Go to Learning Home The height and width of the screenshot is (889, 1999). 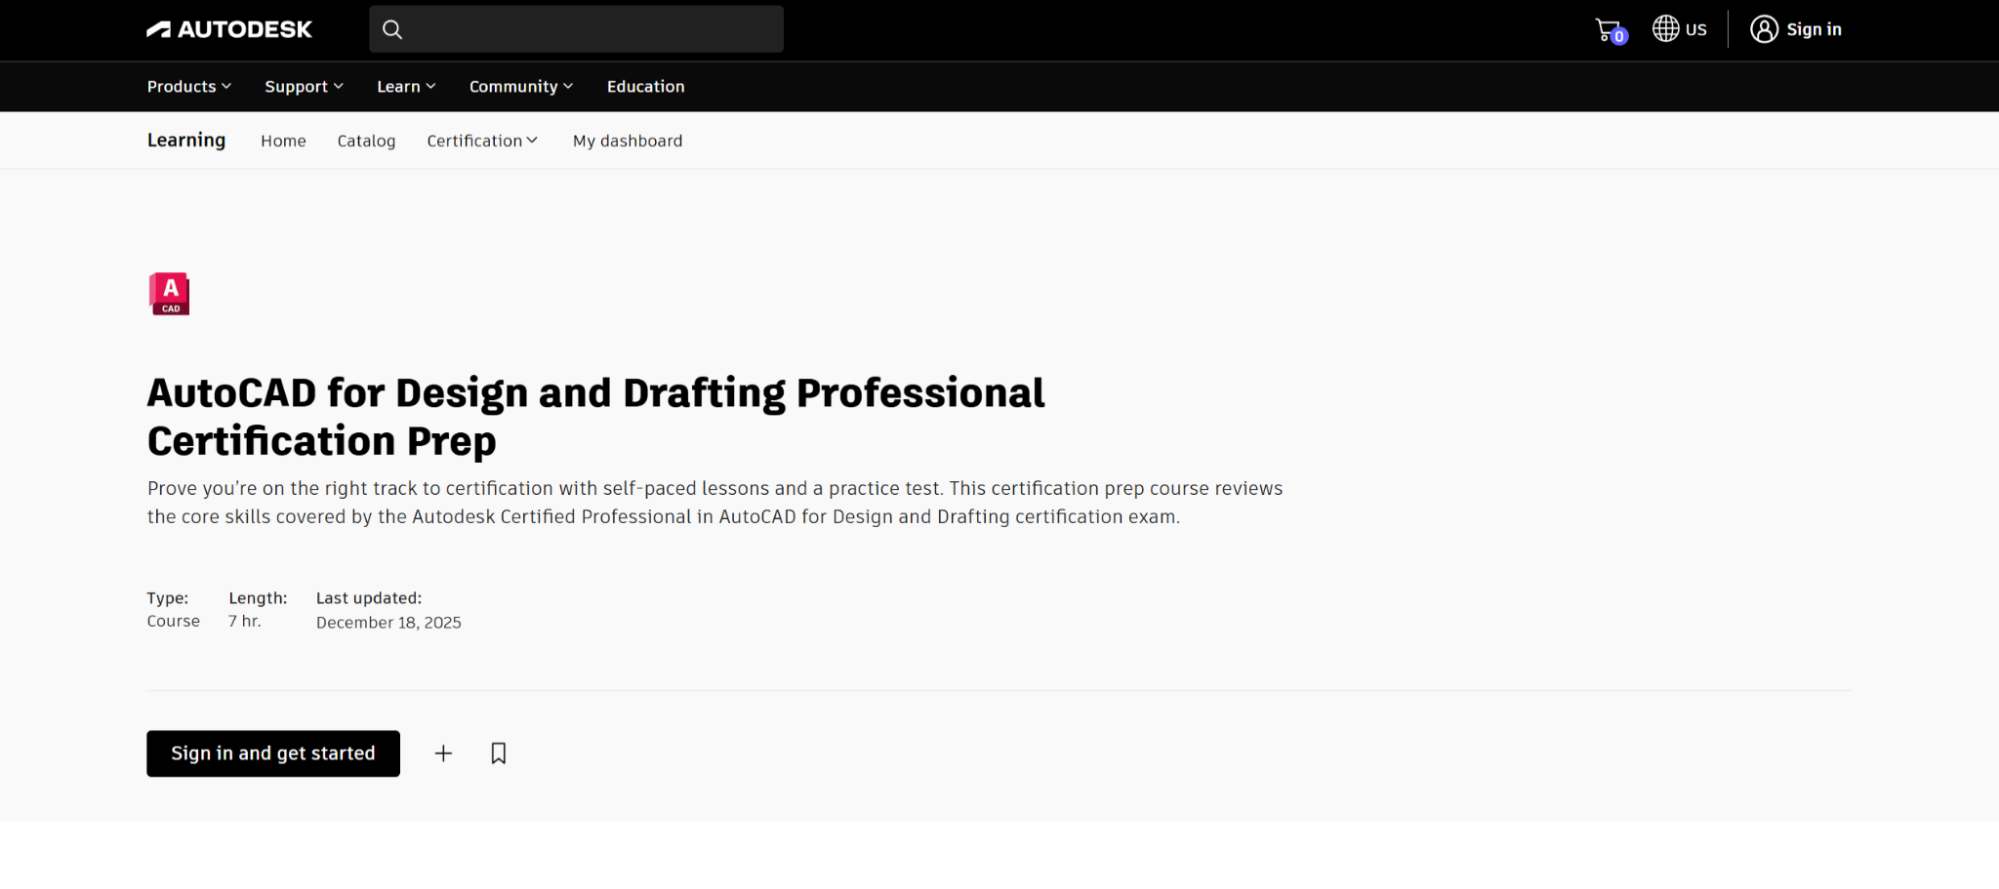pos(283,141)
